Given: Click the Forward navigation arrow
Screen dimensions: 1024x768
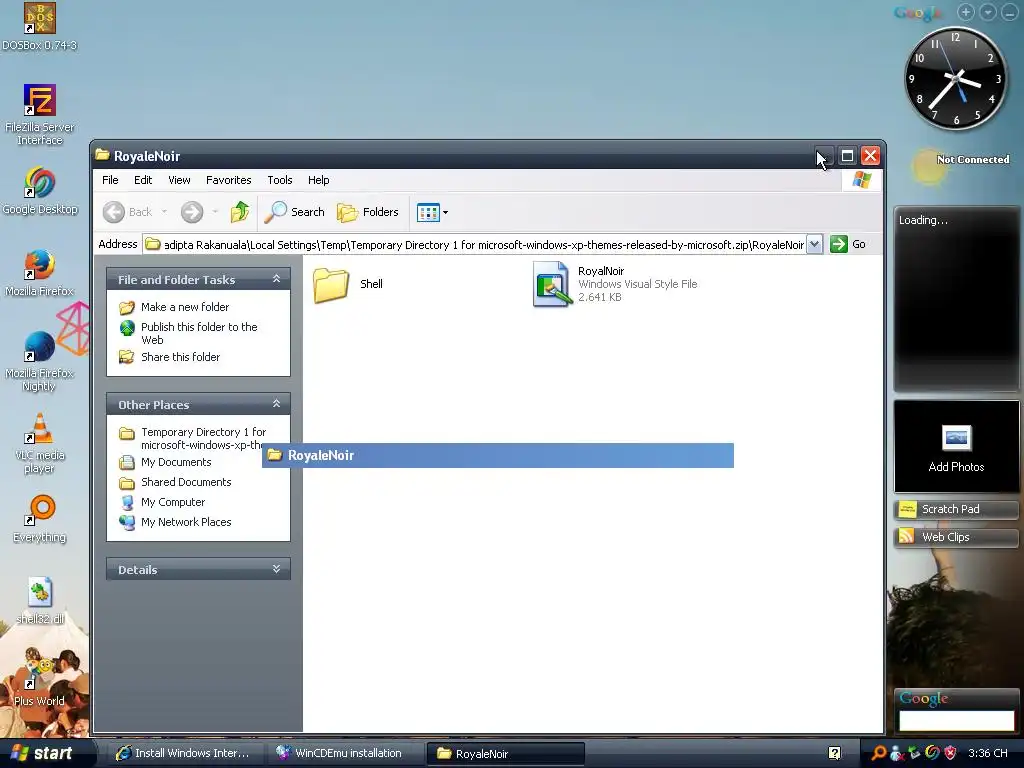Looking at the screenshot, I should [192, 212].
